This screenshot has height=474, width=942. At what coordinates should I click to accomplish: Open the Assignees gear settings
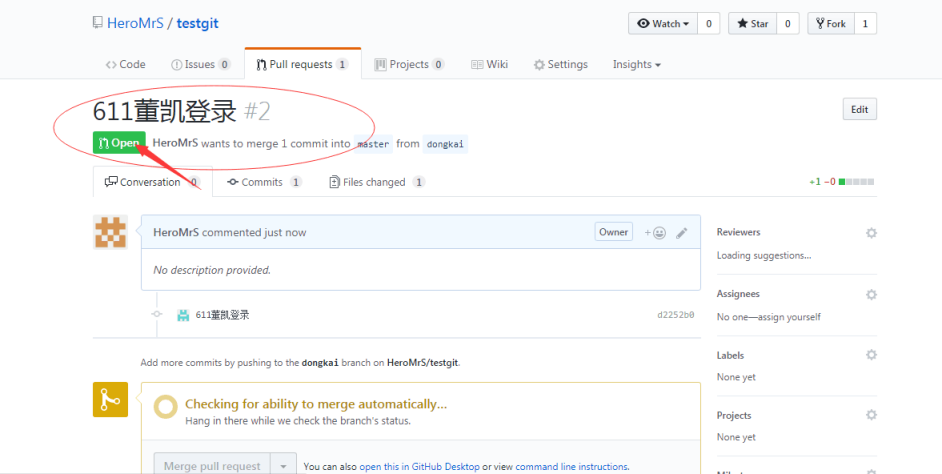pos(871,294)
